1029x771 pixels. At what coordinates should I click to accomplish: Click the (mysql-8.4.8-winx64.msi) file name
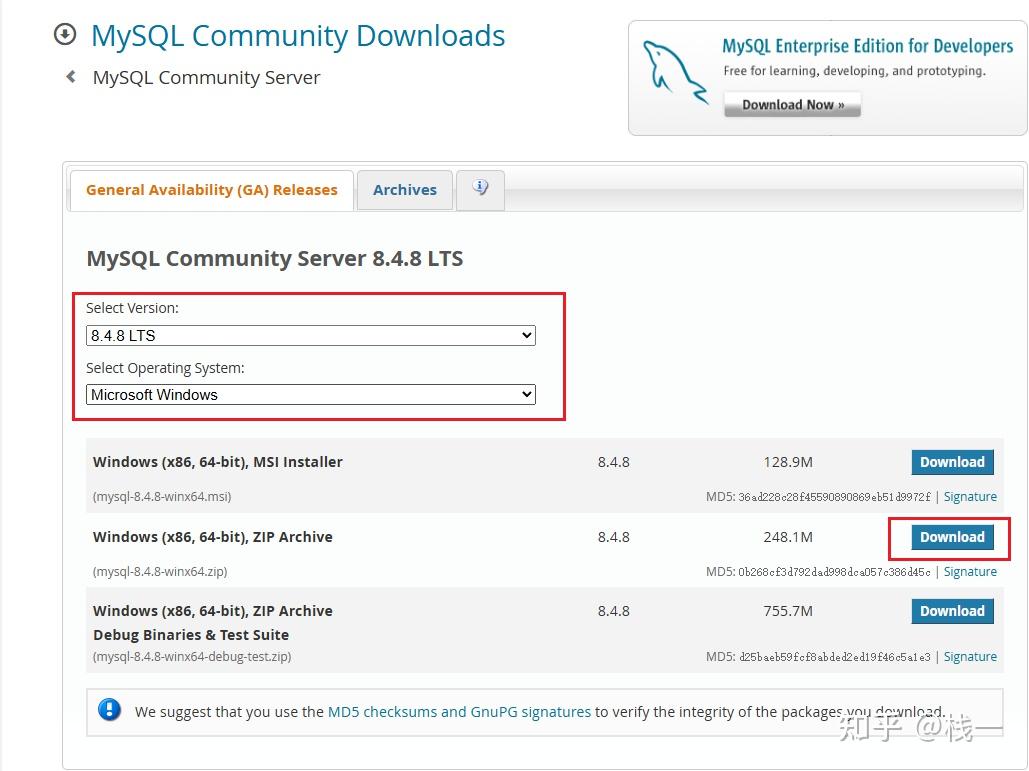click(162, 497)
